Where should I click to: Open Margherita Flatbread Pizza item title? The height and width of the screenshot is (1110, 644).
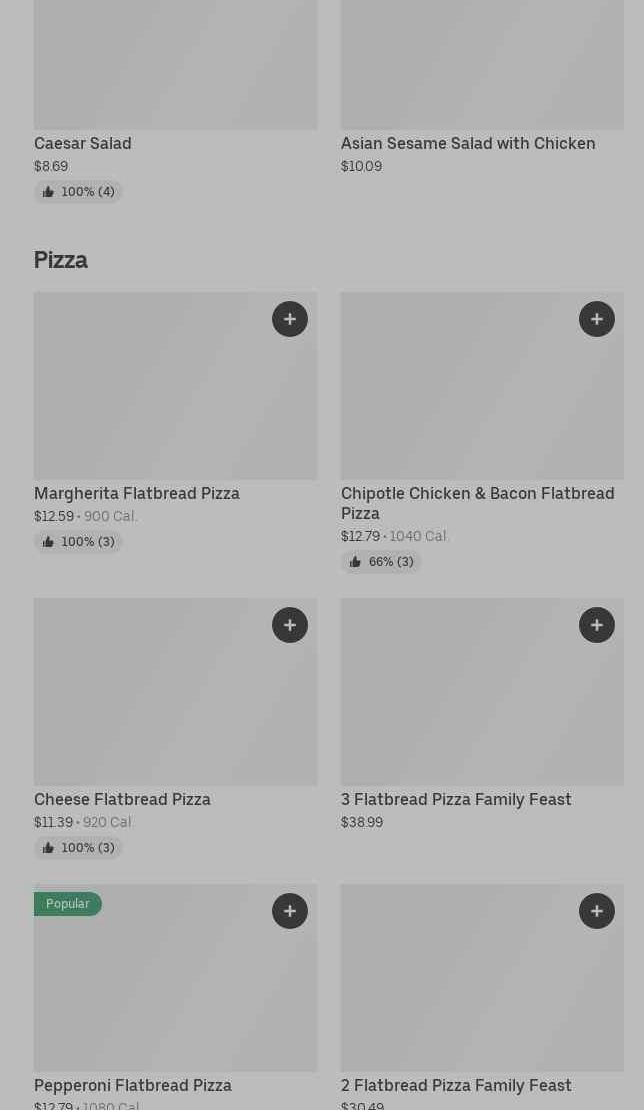(x=137, y=493)
